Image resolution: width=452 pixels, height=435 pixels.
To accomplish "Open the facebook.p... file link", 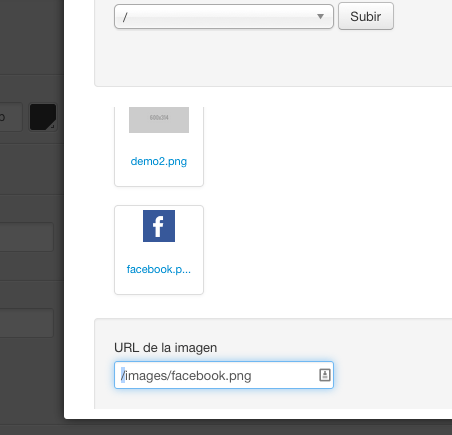I will [x=159, y=269].
